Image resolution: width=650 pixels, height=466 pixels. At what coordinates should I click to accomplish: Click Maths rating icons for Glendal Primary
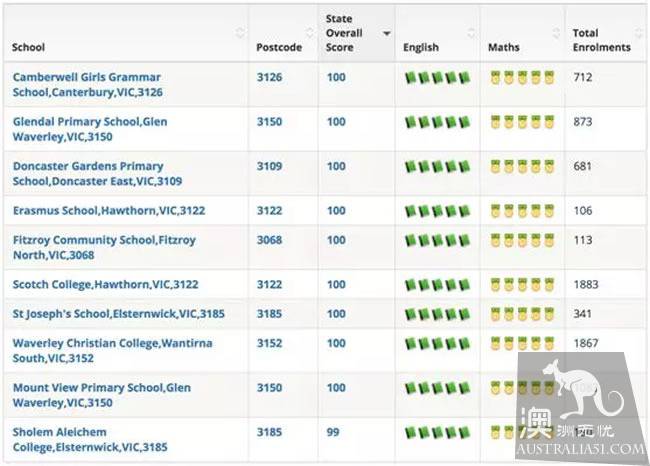point(522,122)
